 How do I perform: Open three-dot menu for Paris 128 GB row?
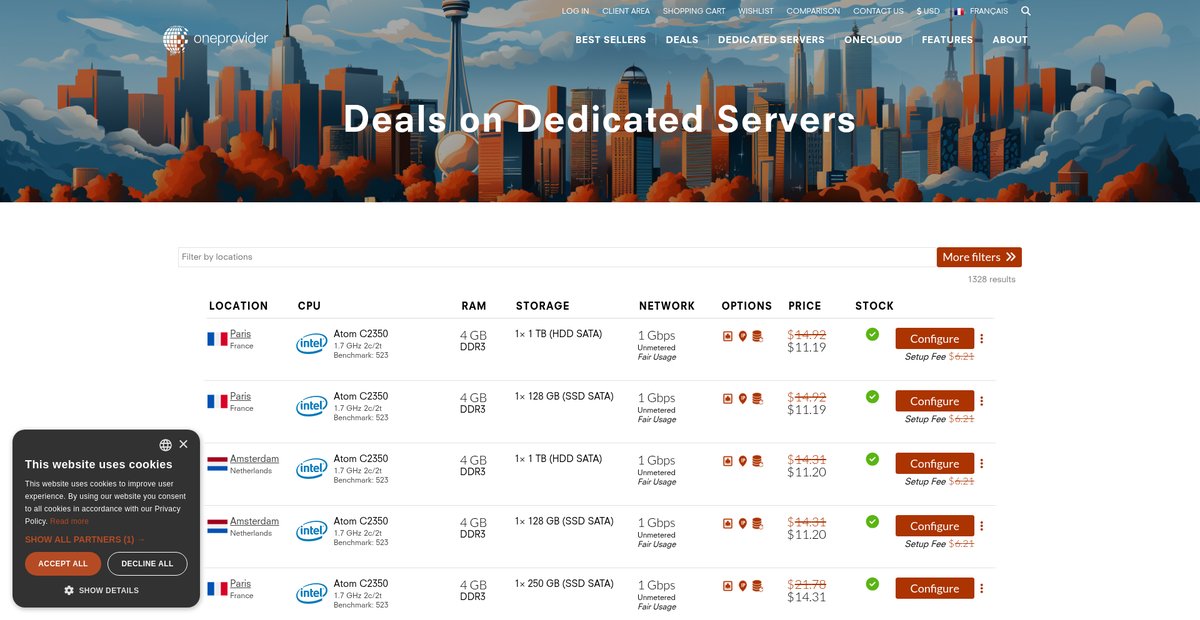(x=982, y=401)
